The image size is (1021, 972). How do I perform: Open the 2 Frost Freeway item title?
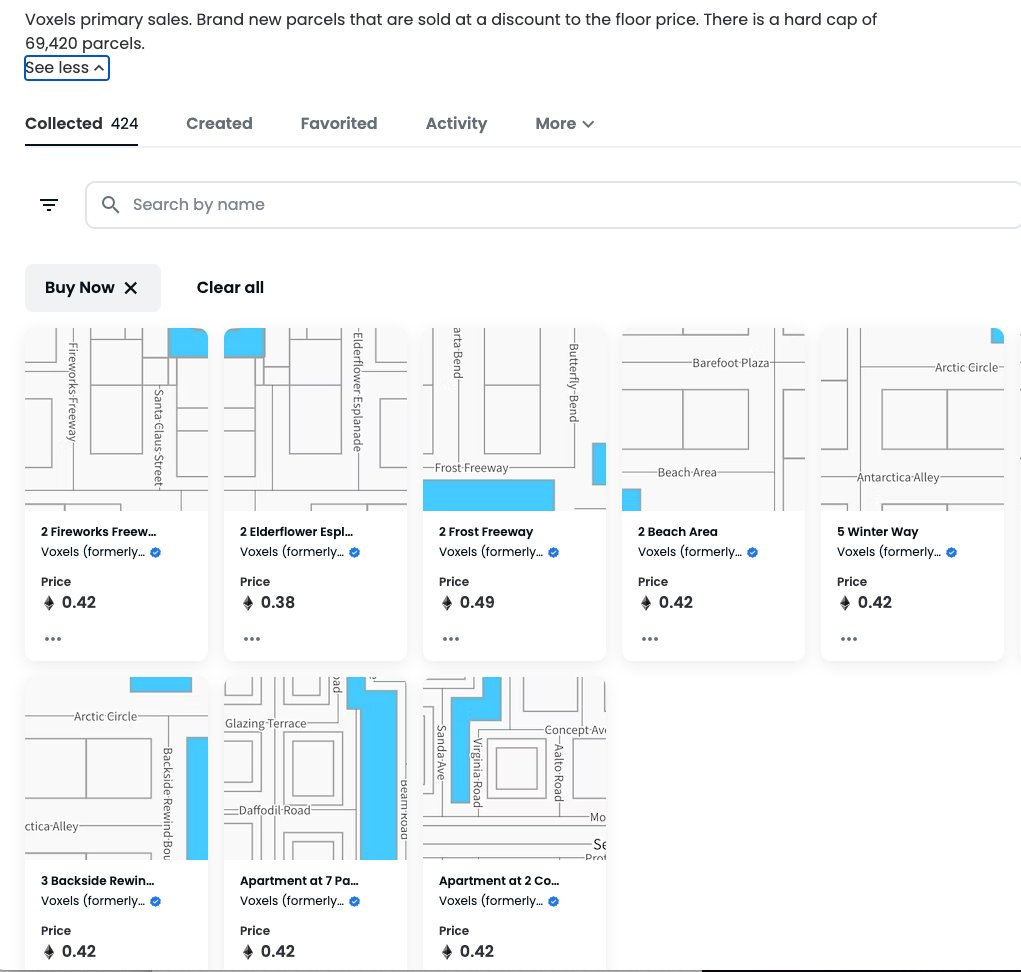coord(486,532)
